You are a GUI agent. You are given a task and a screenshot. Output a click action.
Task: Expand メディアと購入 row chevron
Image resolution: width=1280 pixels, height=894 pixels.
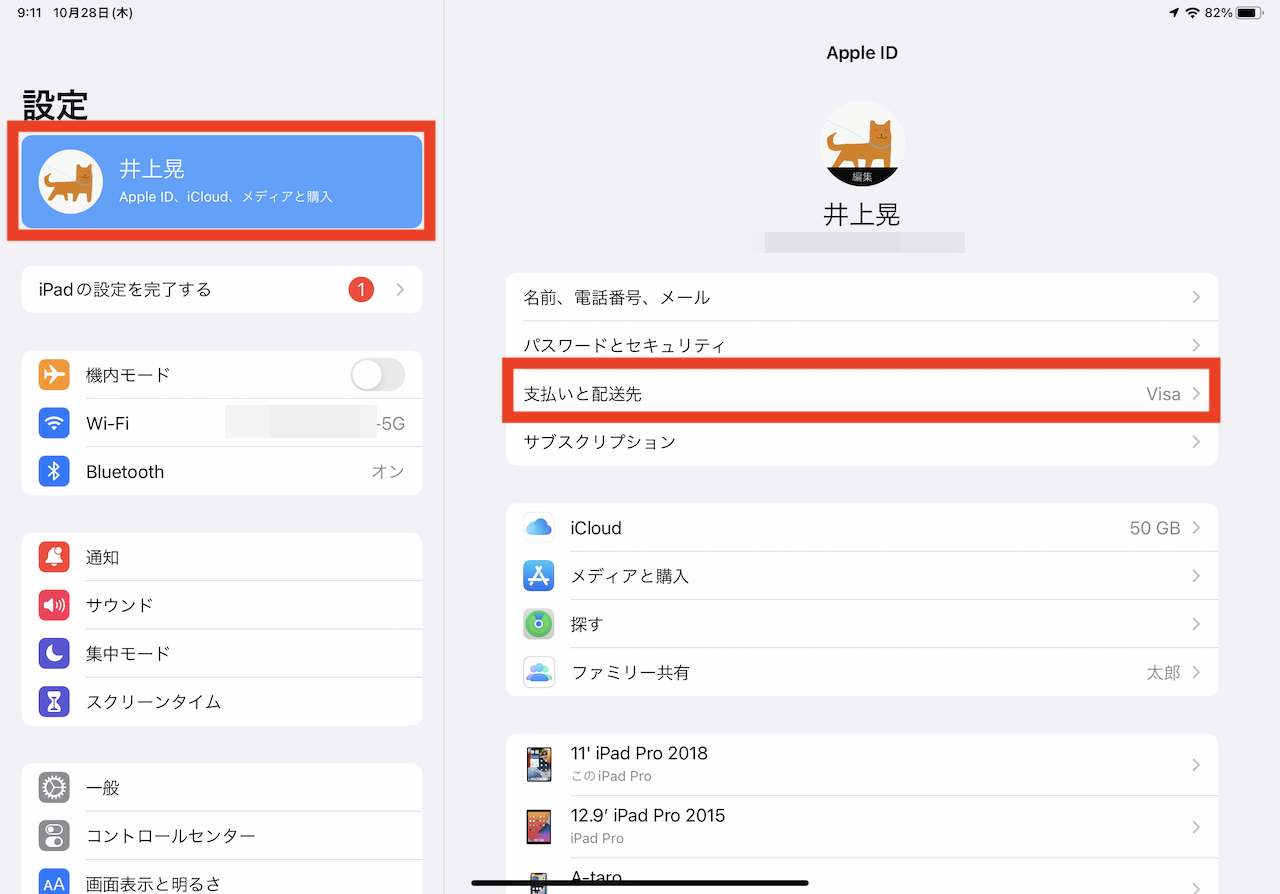point(1196,576)
